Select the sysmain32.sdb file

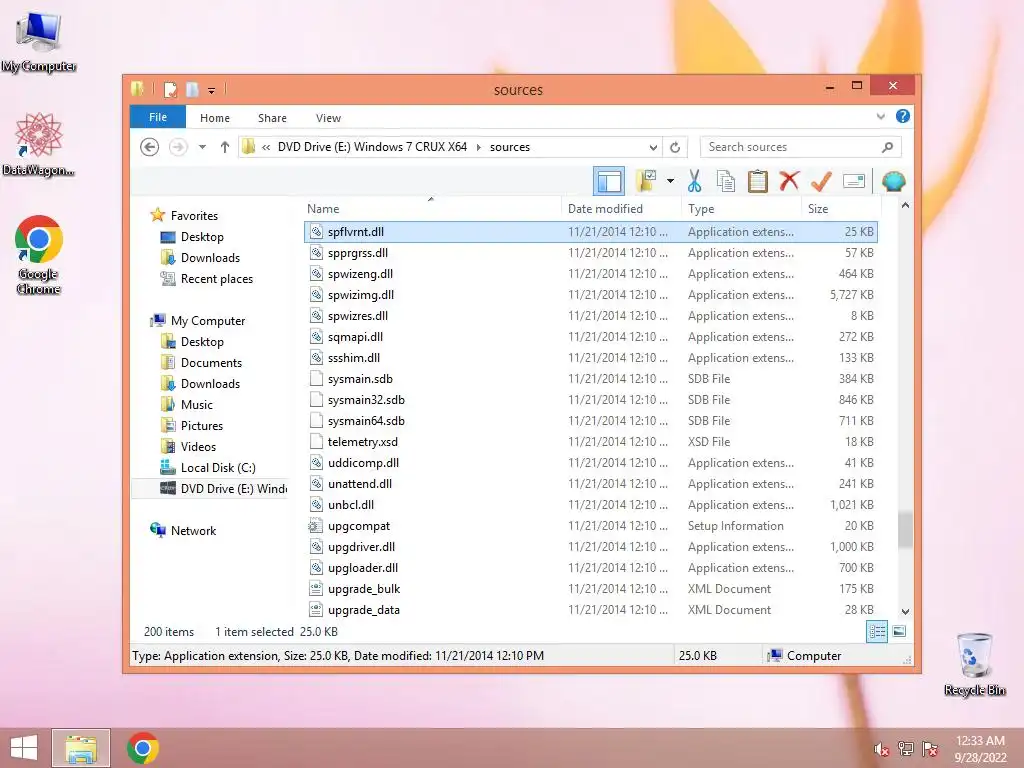[590, 400]
